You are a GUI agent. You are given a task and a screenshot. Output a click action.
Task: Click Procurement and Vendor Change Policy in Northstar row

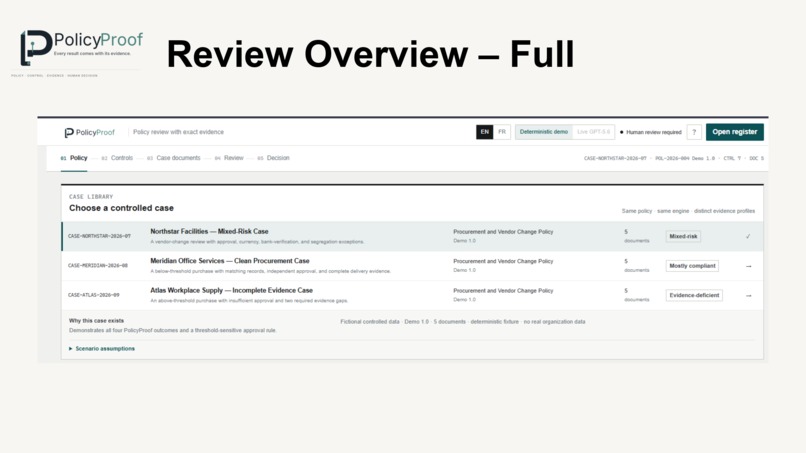tap(503, 232)
